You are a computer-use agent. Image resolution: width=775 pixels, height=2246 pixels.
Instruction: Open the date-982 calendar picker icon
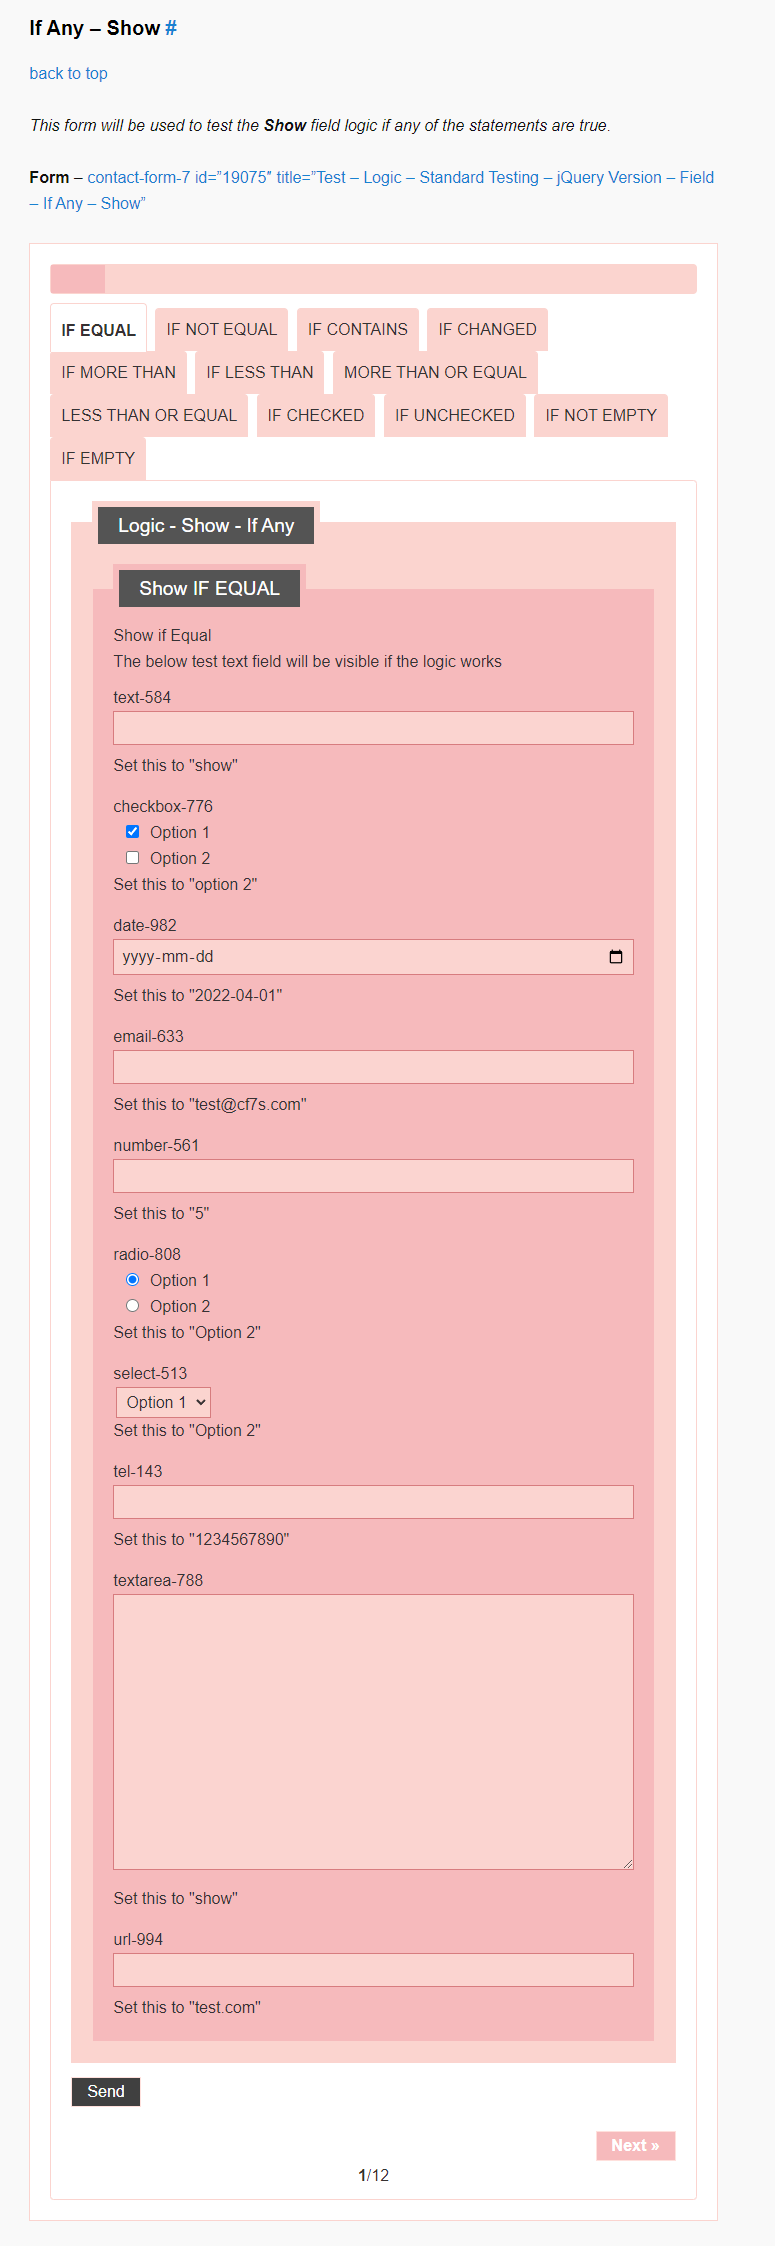click(x=616, y=957)
